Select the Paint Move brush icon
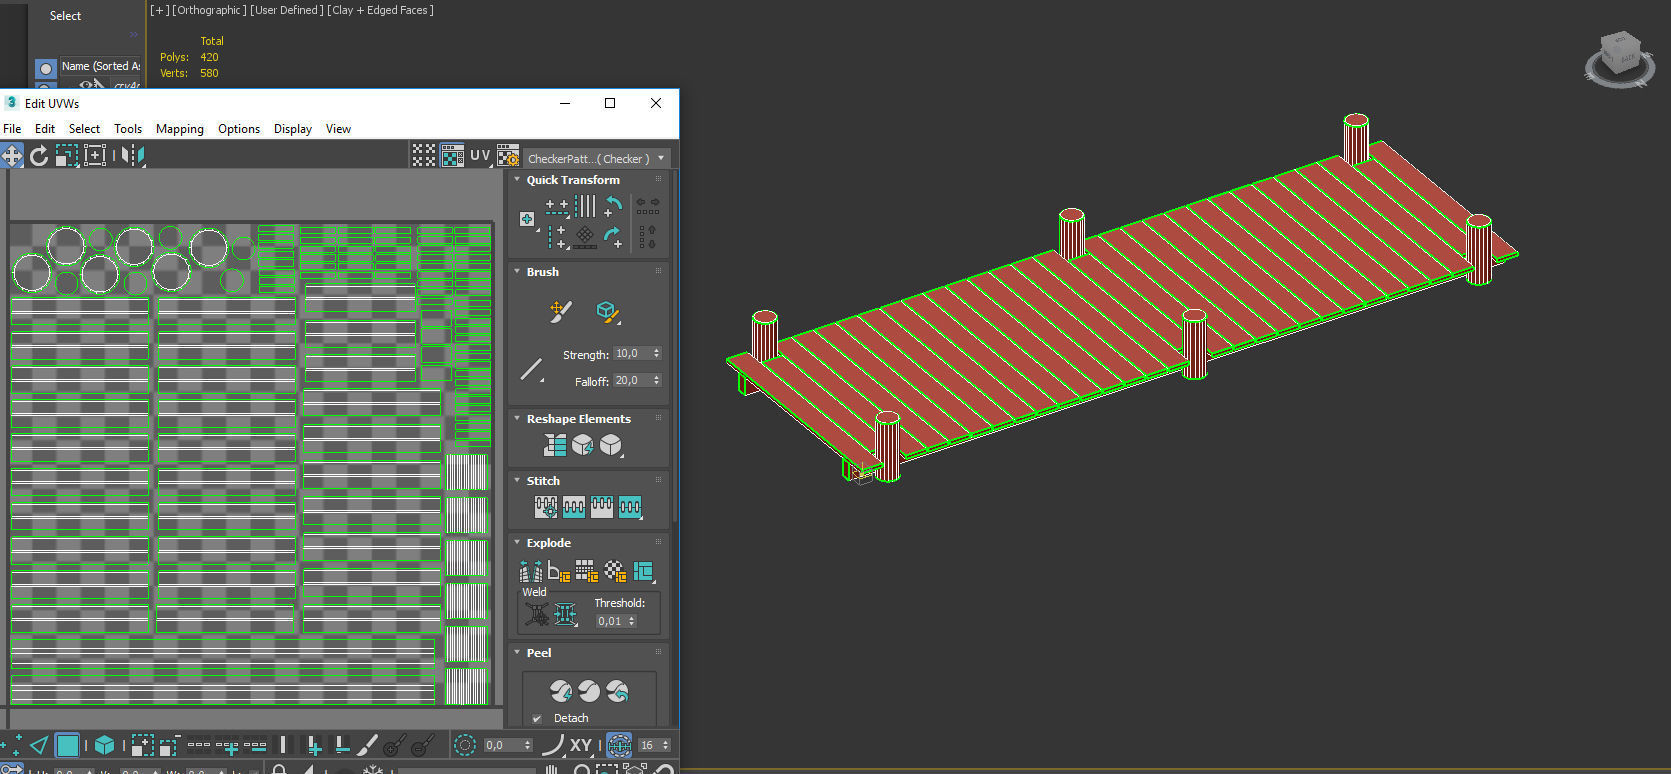The height and width of the screenshot is (774, 1671). (x=561, y=311)
